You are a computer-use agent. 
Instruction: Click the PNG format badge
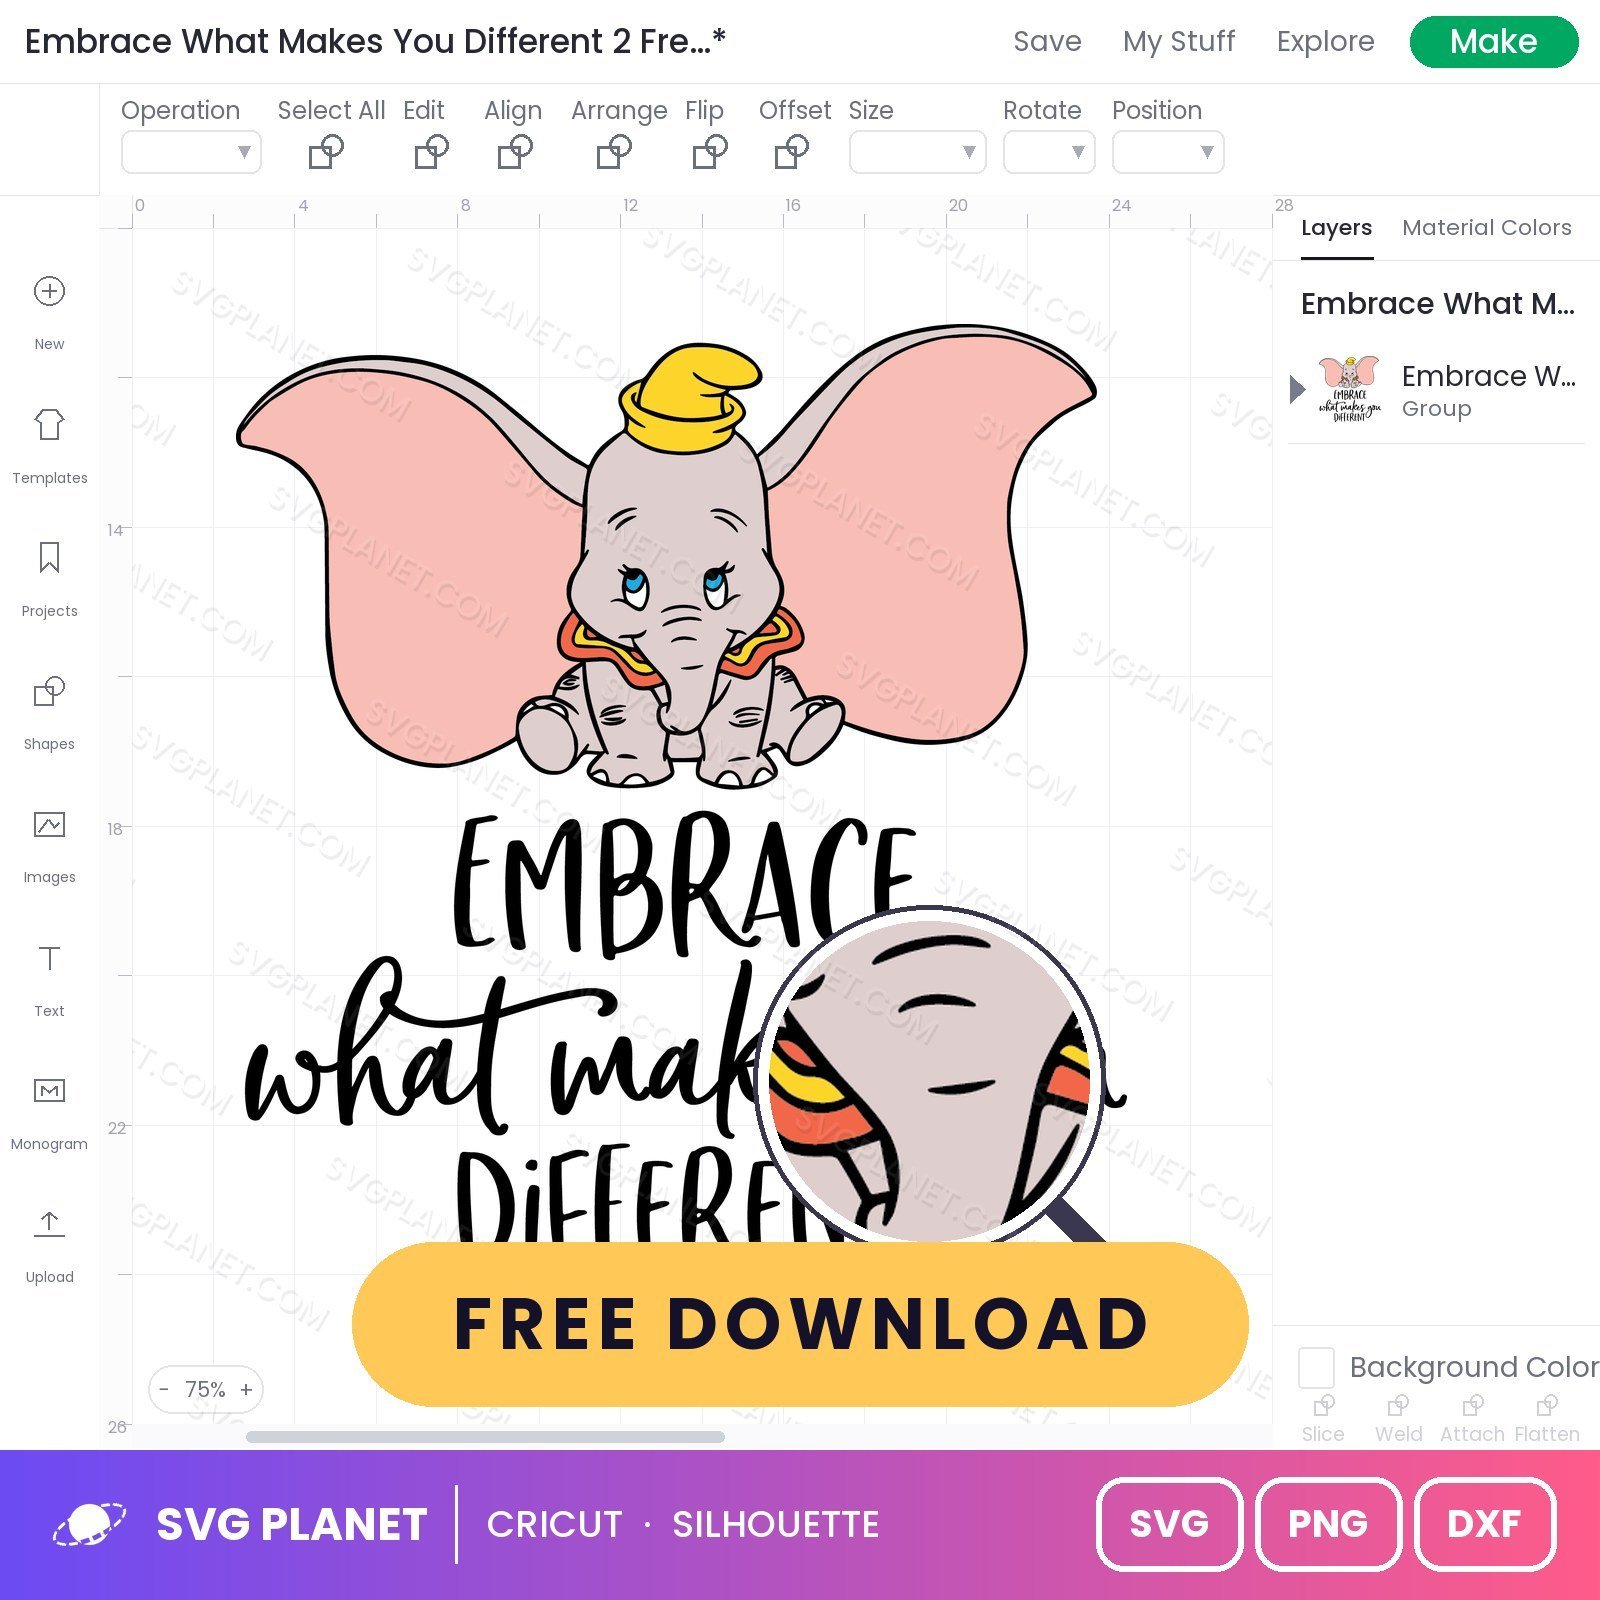[x=1327, y=1524]
